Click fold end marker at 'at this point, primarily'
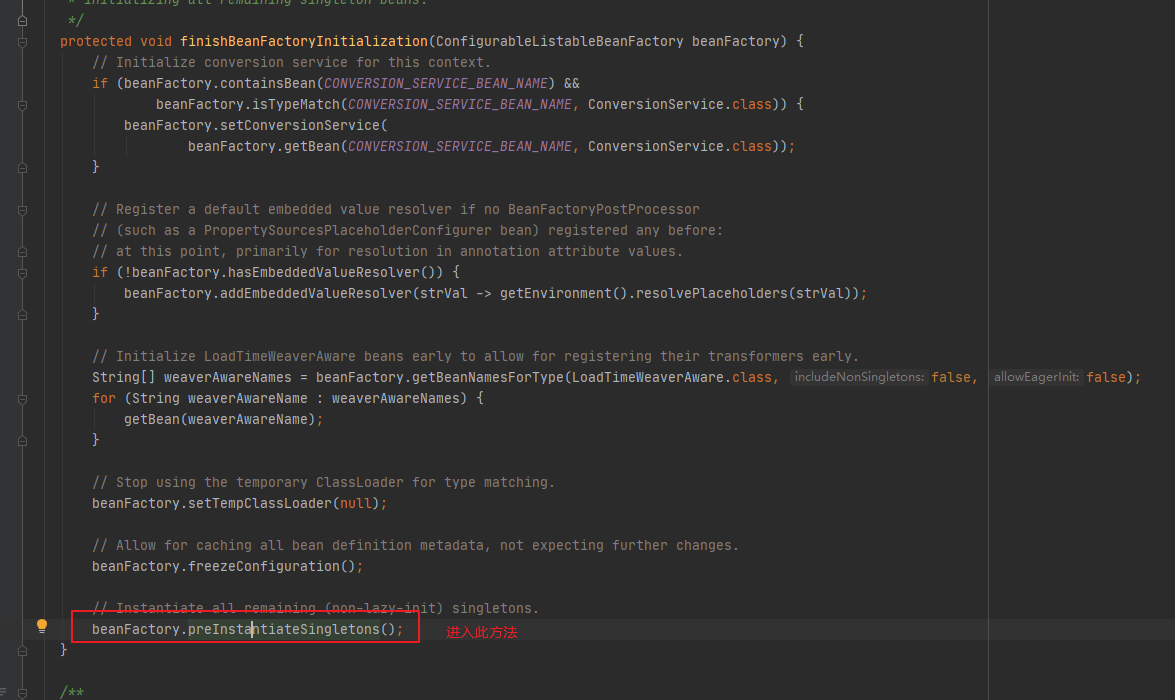This screenshot has height=700, width=1175. (x=22, y=252)
